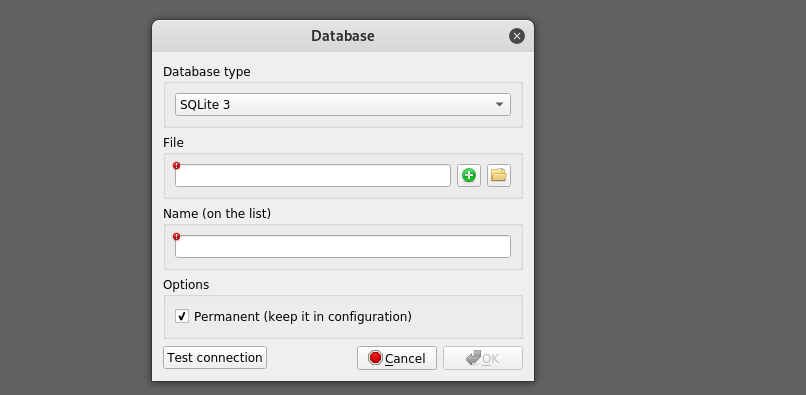Cancel the database dialog

click(397, 358)
